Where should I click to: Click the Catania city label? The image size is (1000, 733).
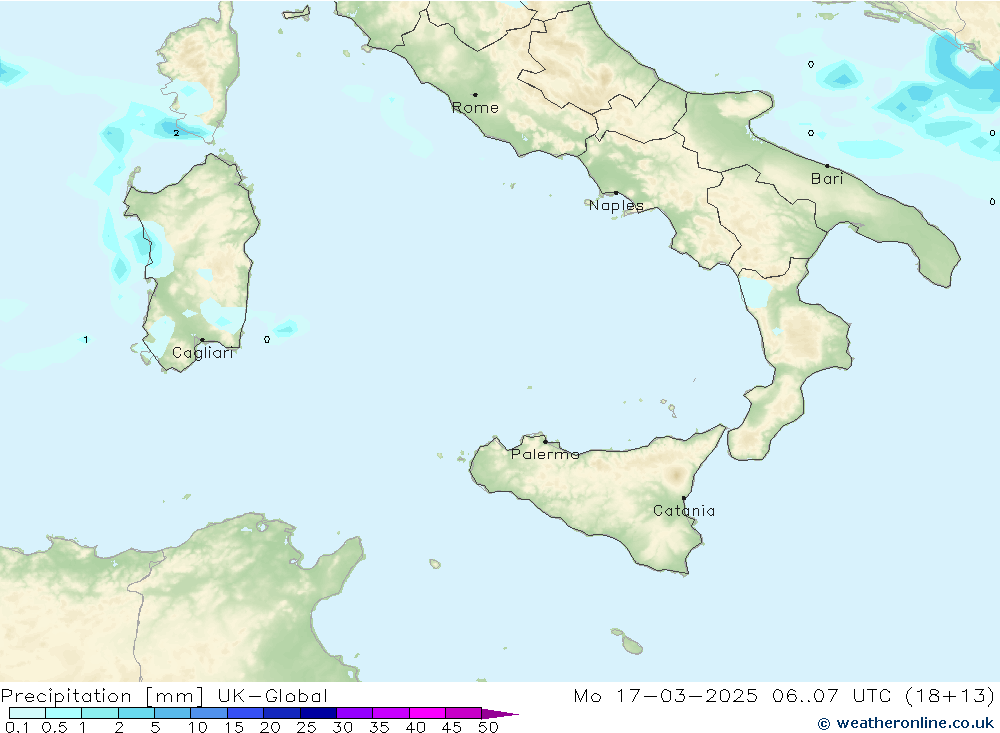[x=684, y=511]
